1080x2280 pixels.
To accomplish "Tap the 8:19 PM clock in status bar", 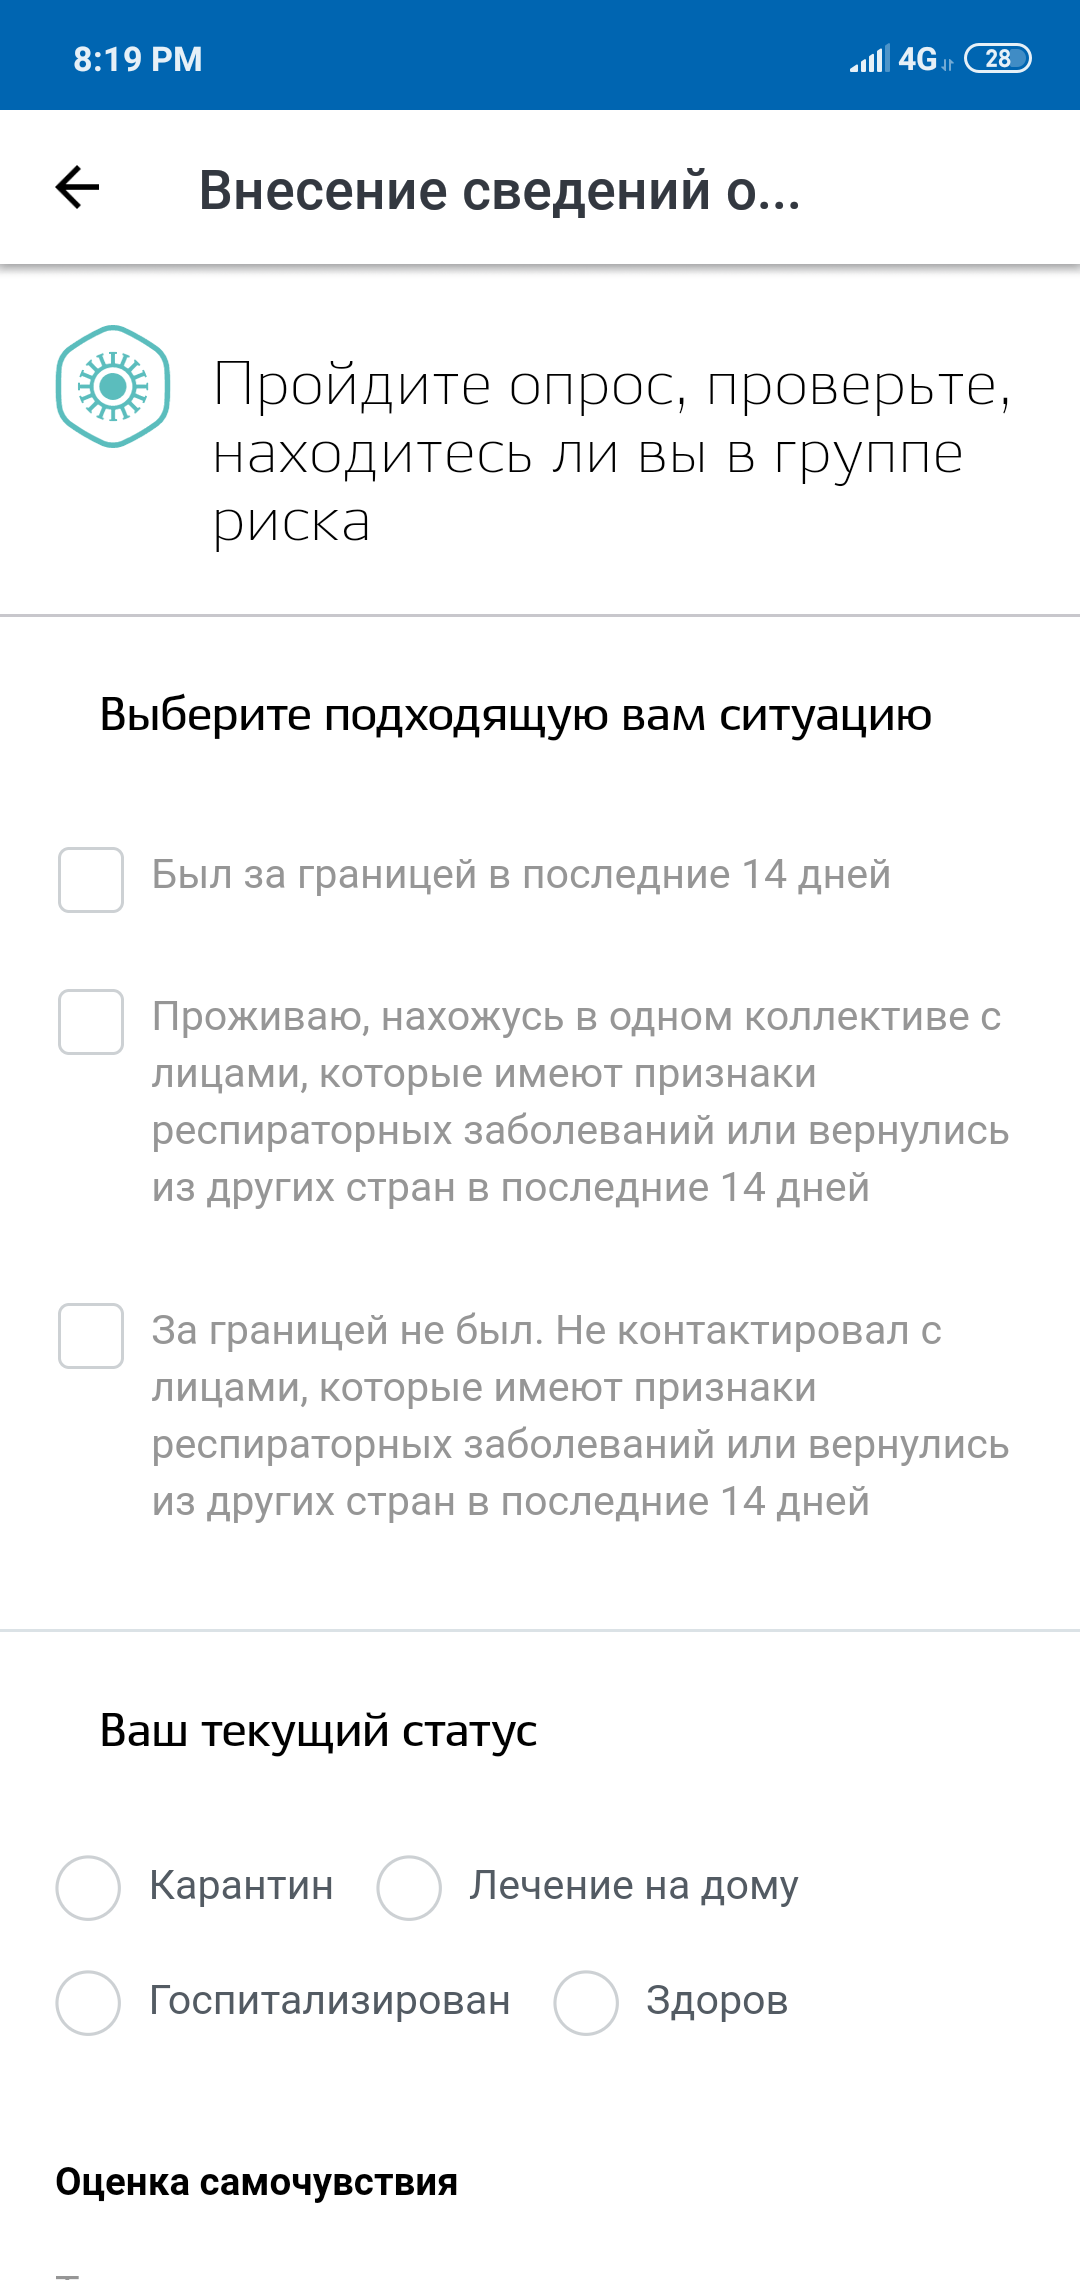I will tap(138, 59).
